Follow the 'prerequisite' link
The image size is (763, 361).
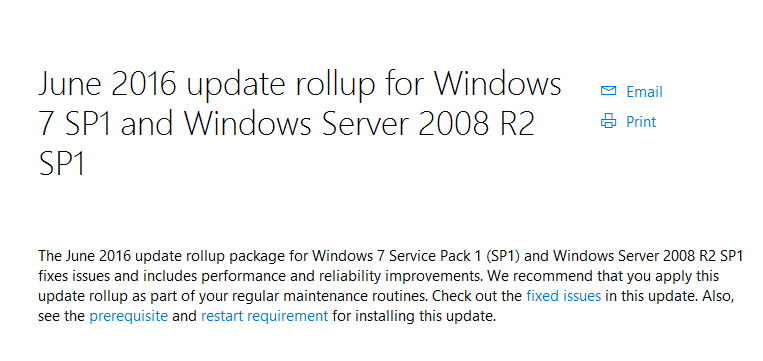coord(128,316)
